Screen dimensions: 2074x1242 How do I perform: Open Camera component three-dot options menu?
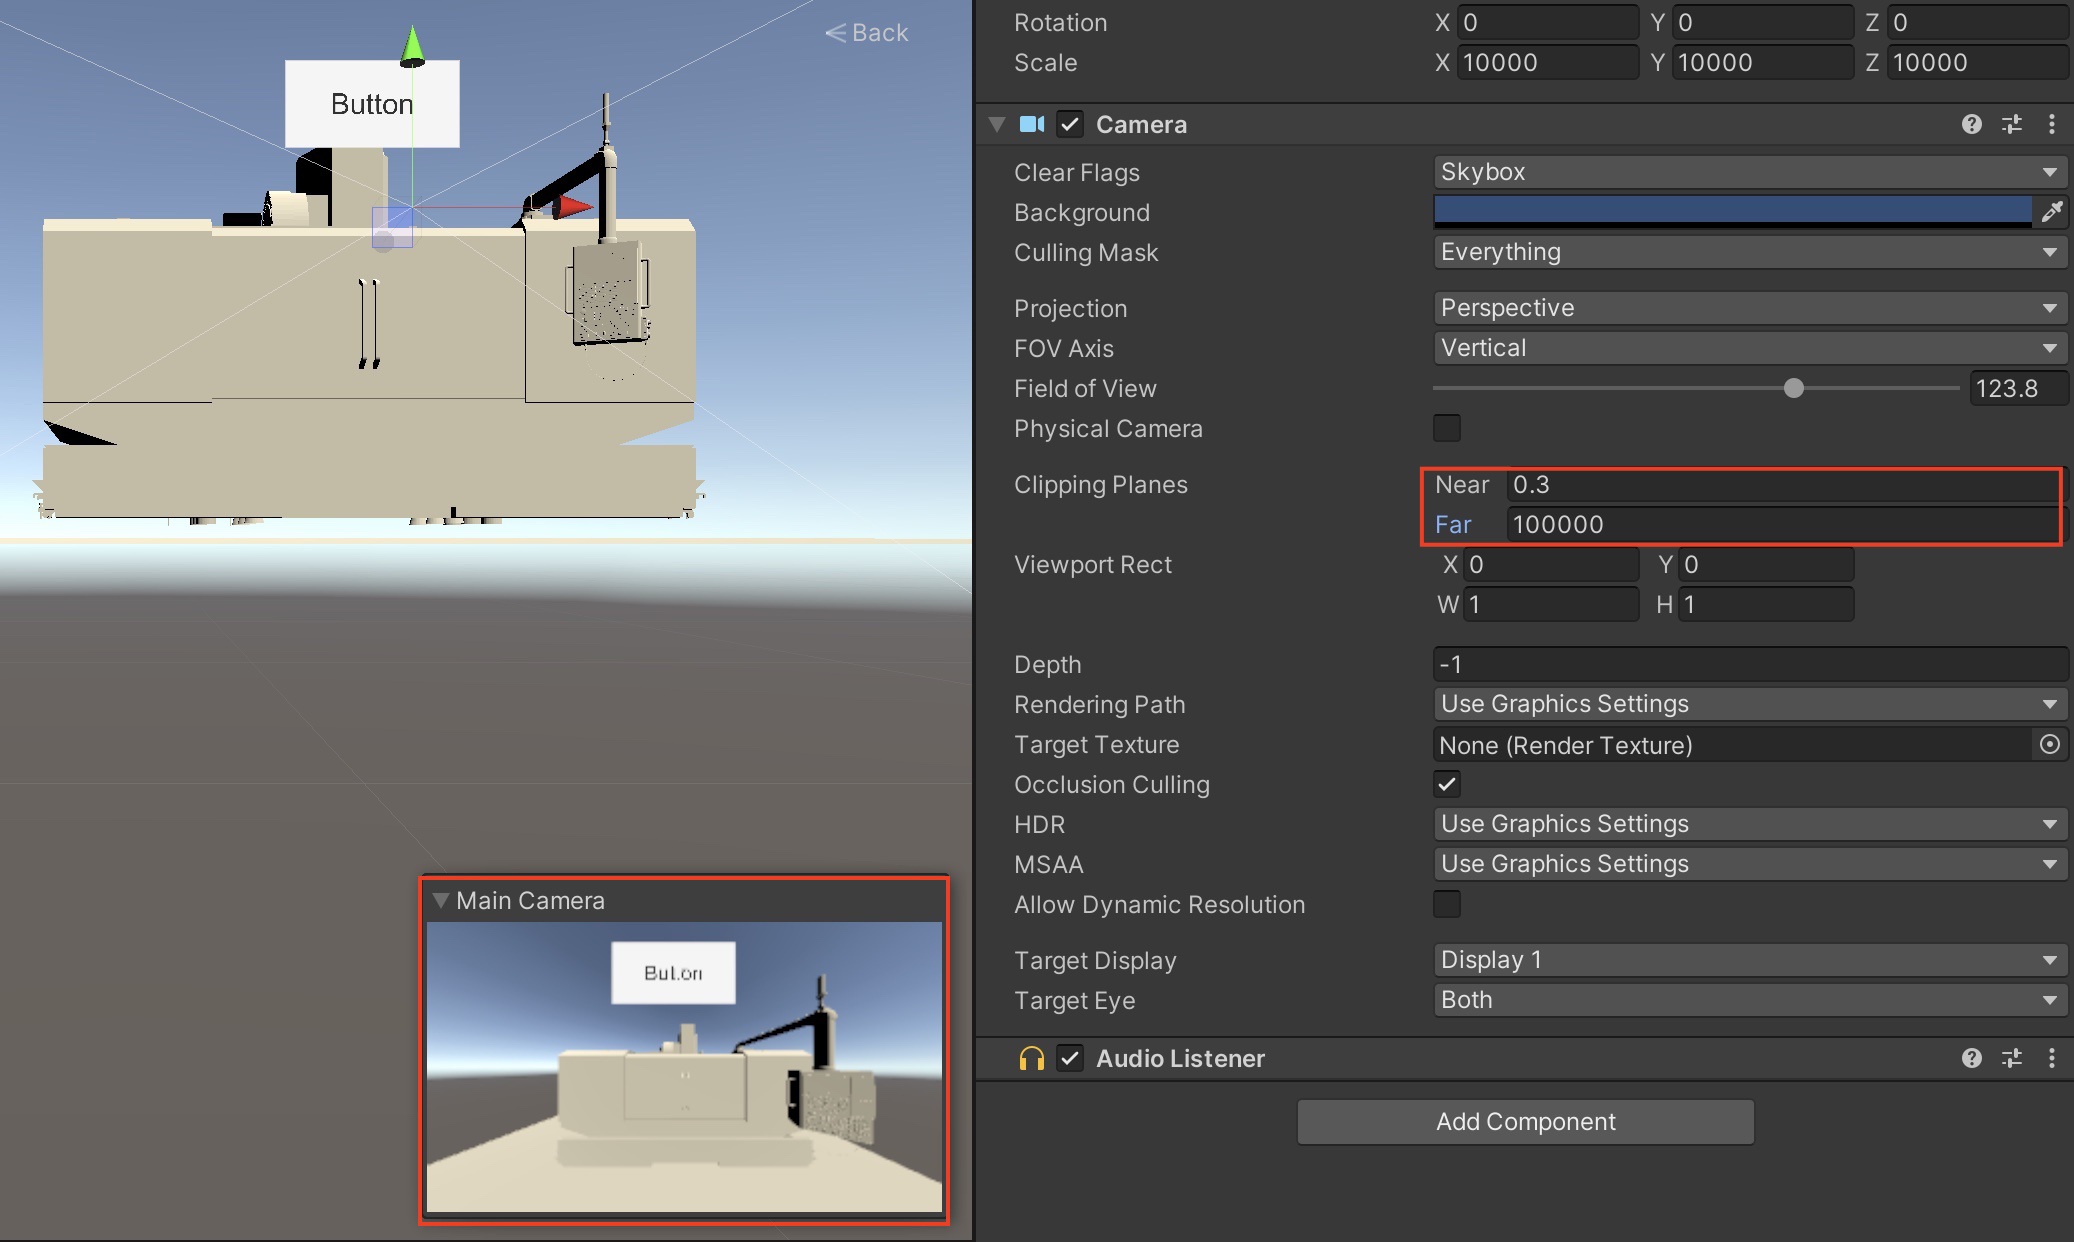2051,124
